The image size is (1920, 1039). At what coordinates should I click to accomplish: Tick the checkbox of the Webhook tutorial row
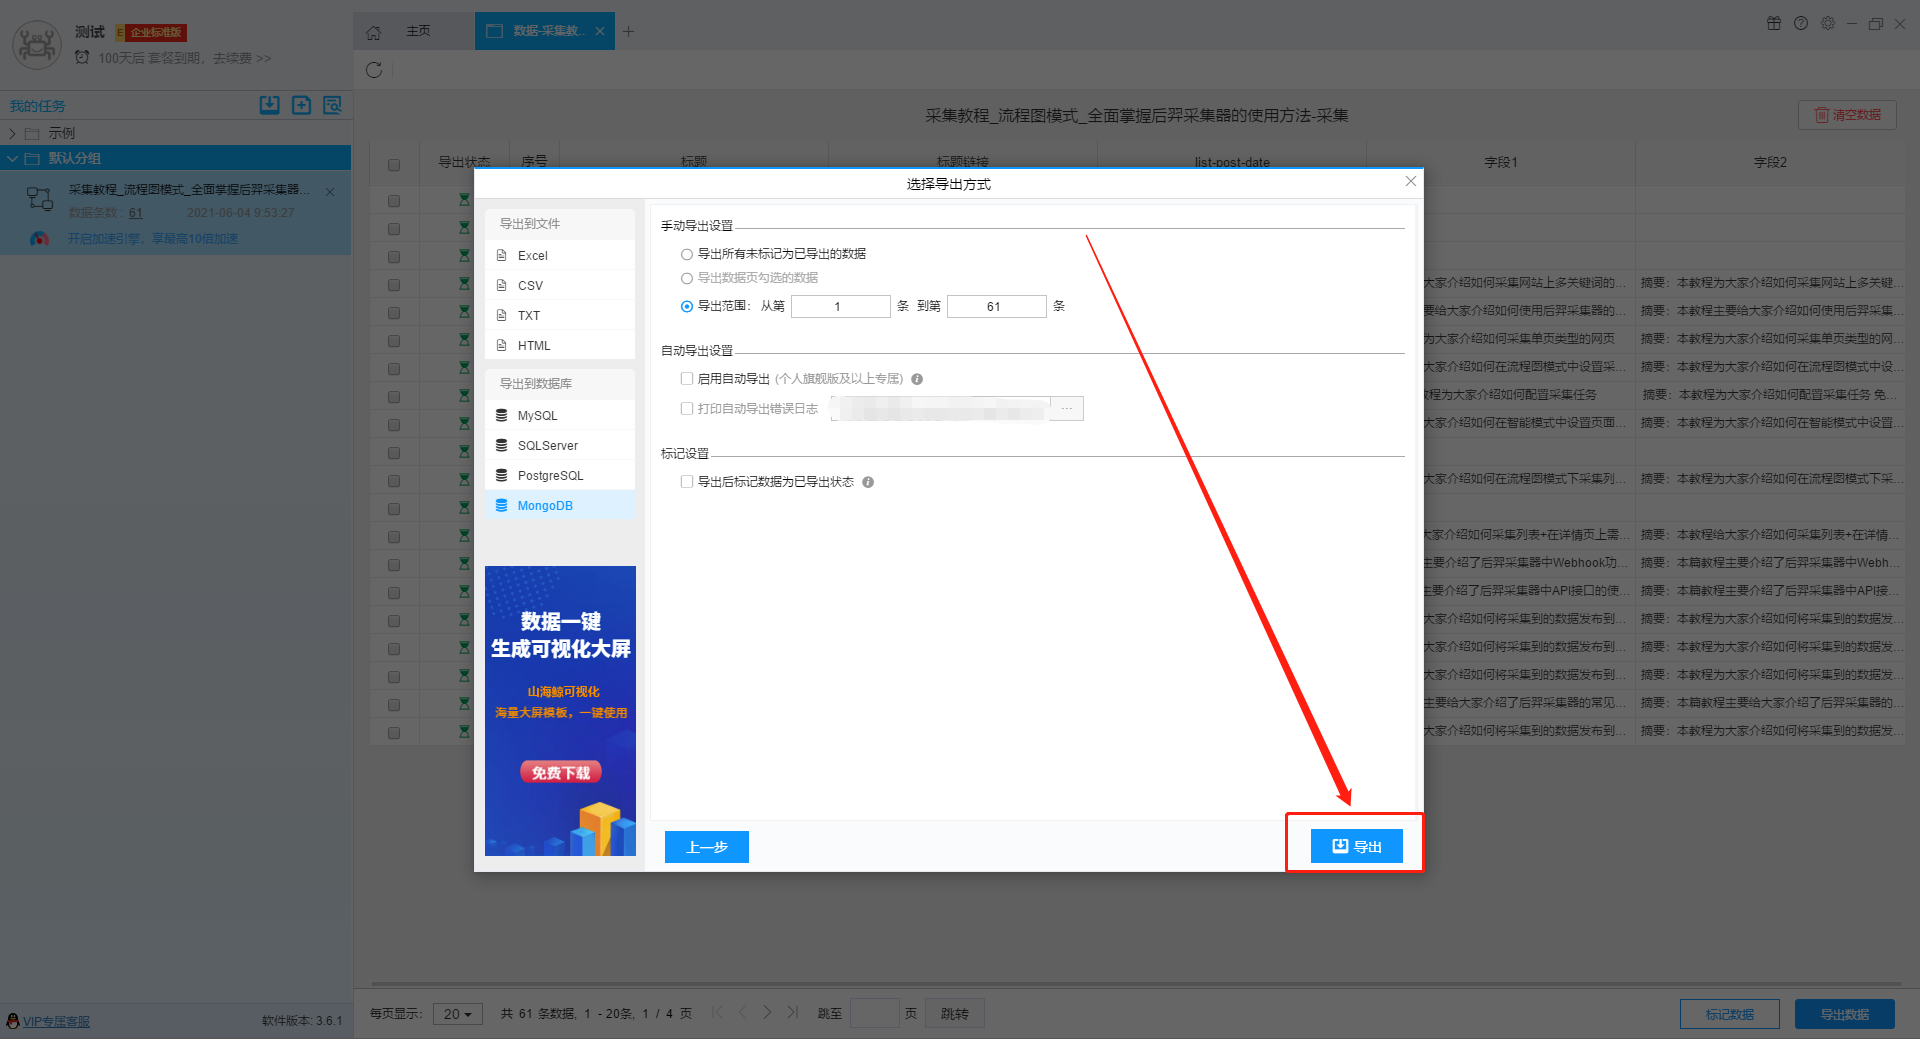point(394,565)
